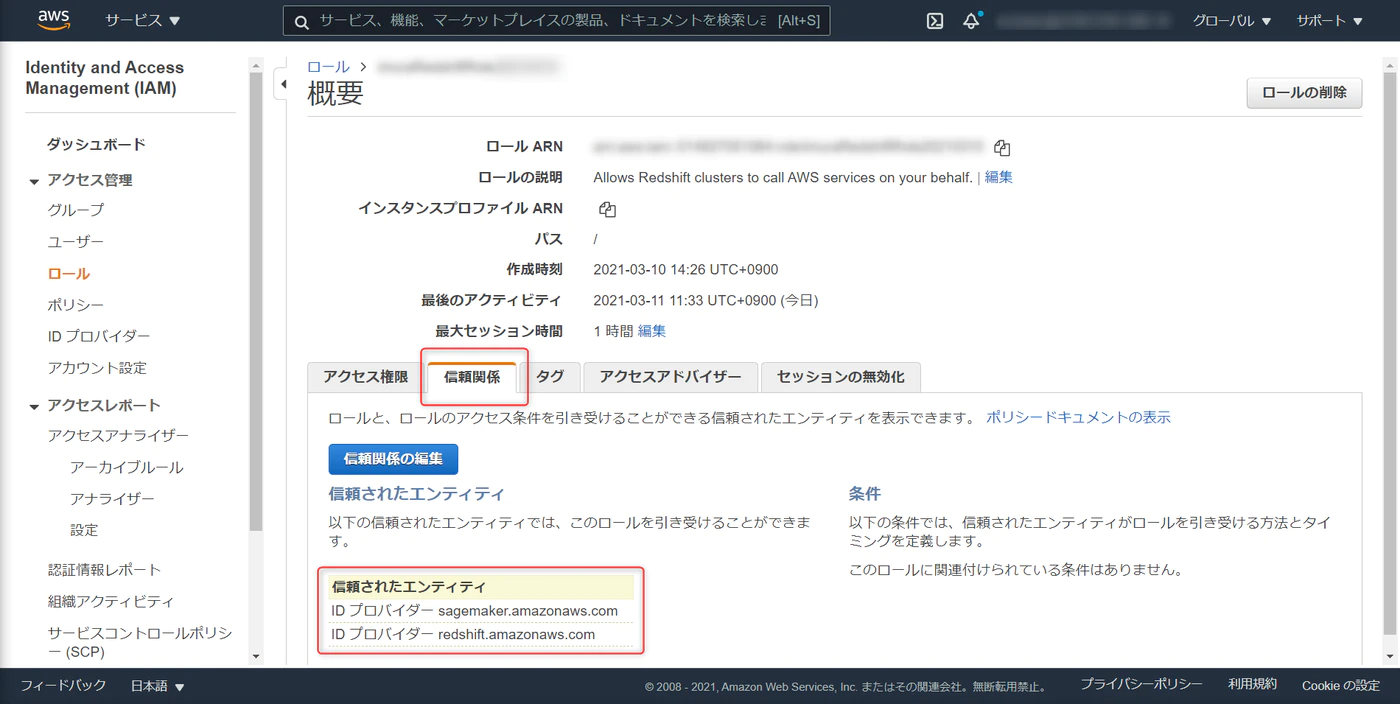The height and width of the screenshot is (704, 1400).
Task: Edit the role description link
Action: 999,177
